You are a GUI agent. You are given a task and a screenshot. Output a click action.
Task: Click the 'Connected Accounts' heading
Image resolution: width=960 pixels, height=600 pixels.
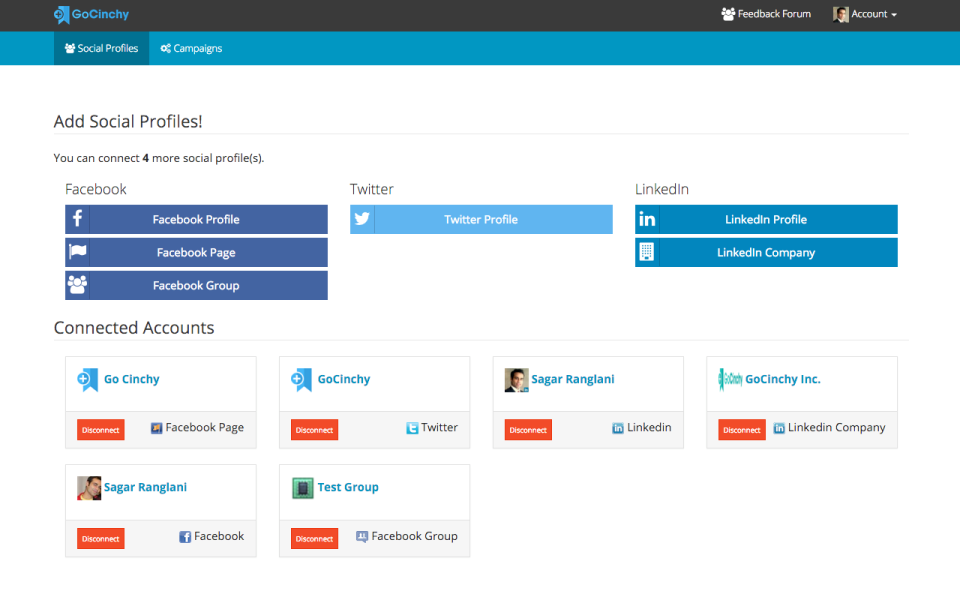(134, 328)
